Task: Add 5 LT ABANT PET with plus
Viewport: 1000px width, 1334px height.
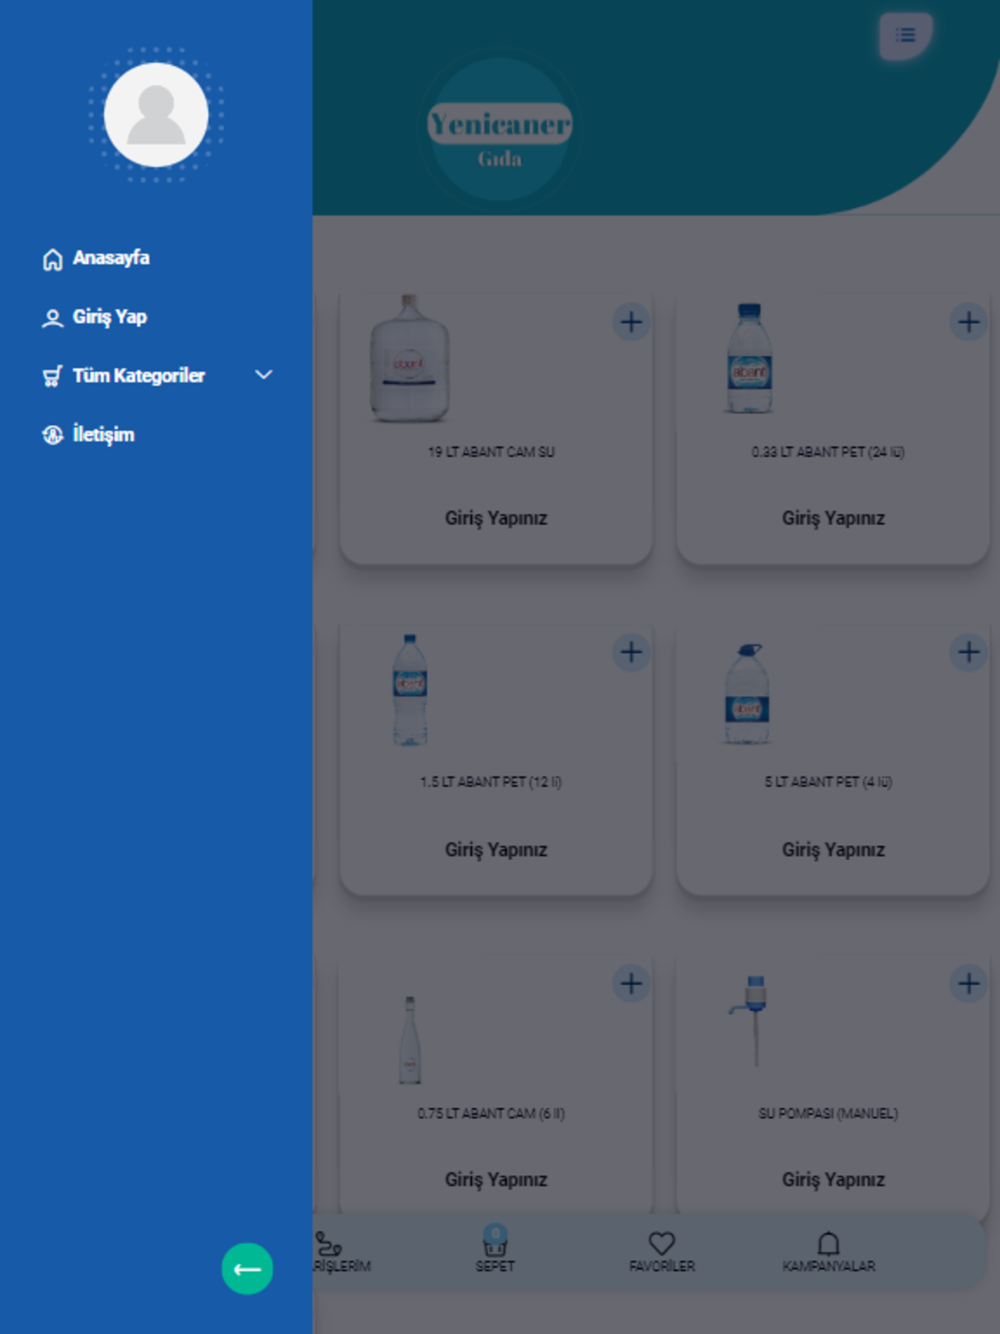Action: click(x=968, y=652)
